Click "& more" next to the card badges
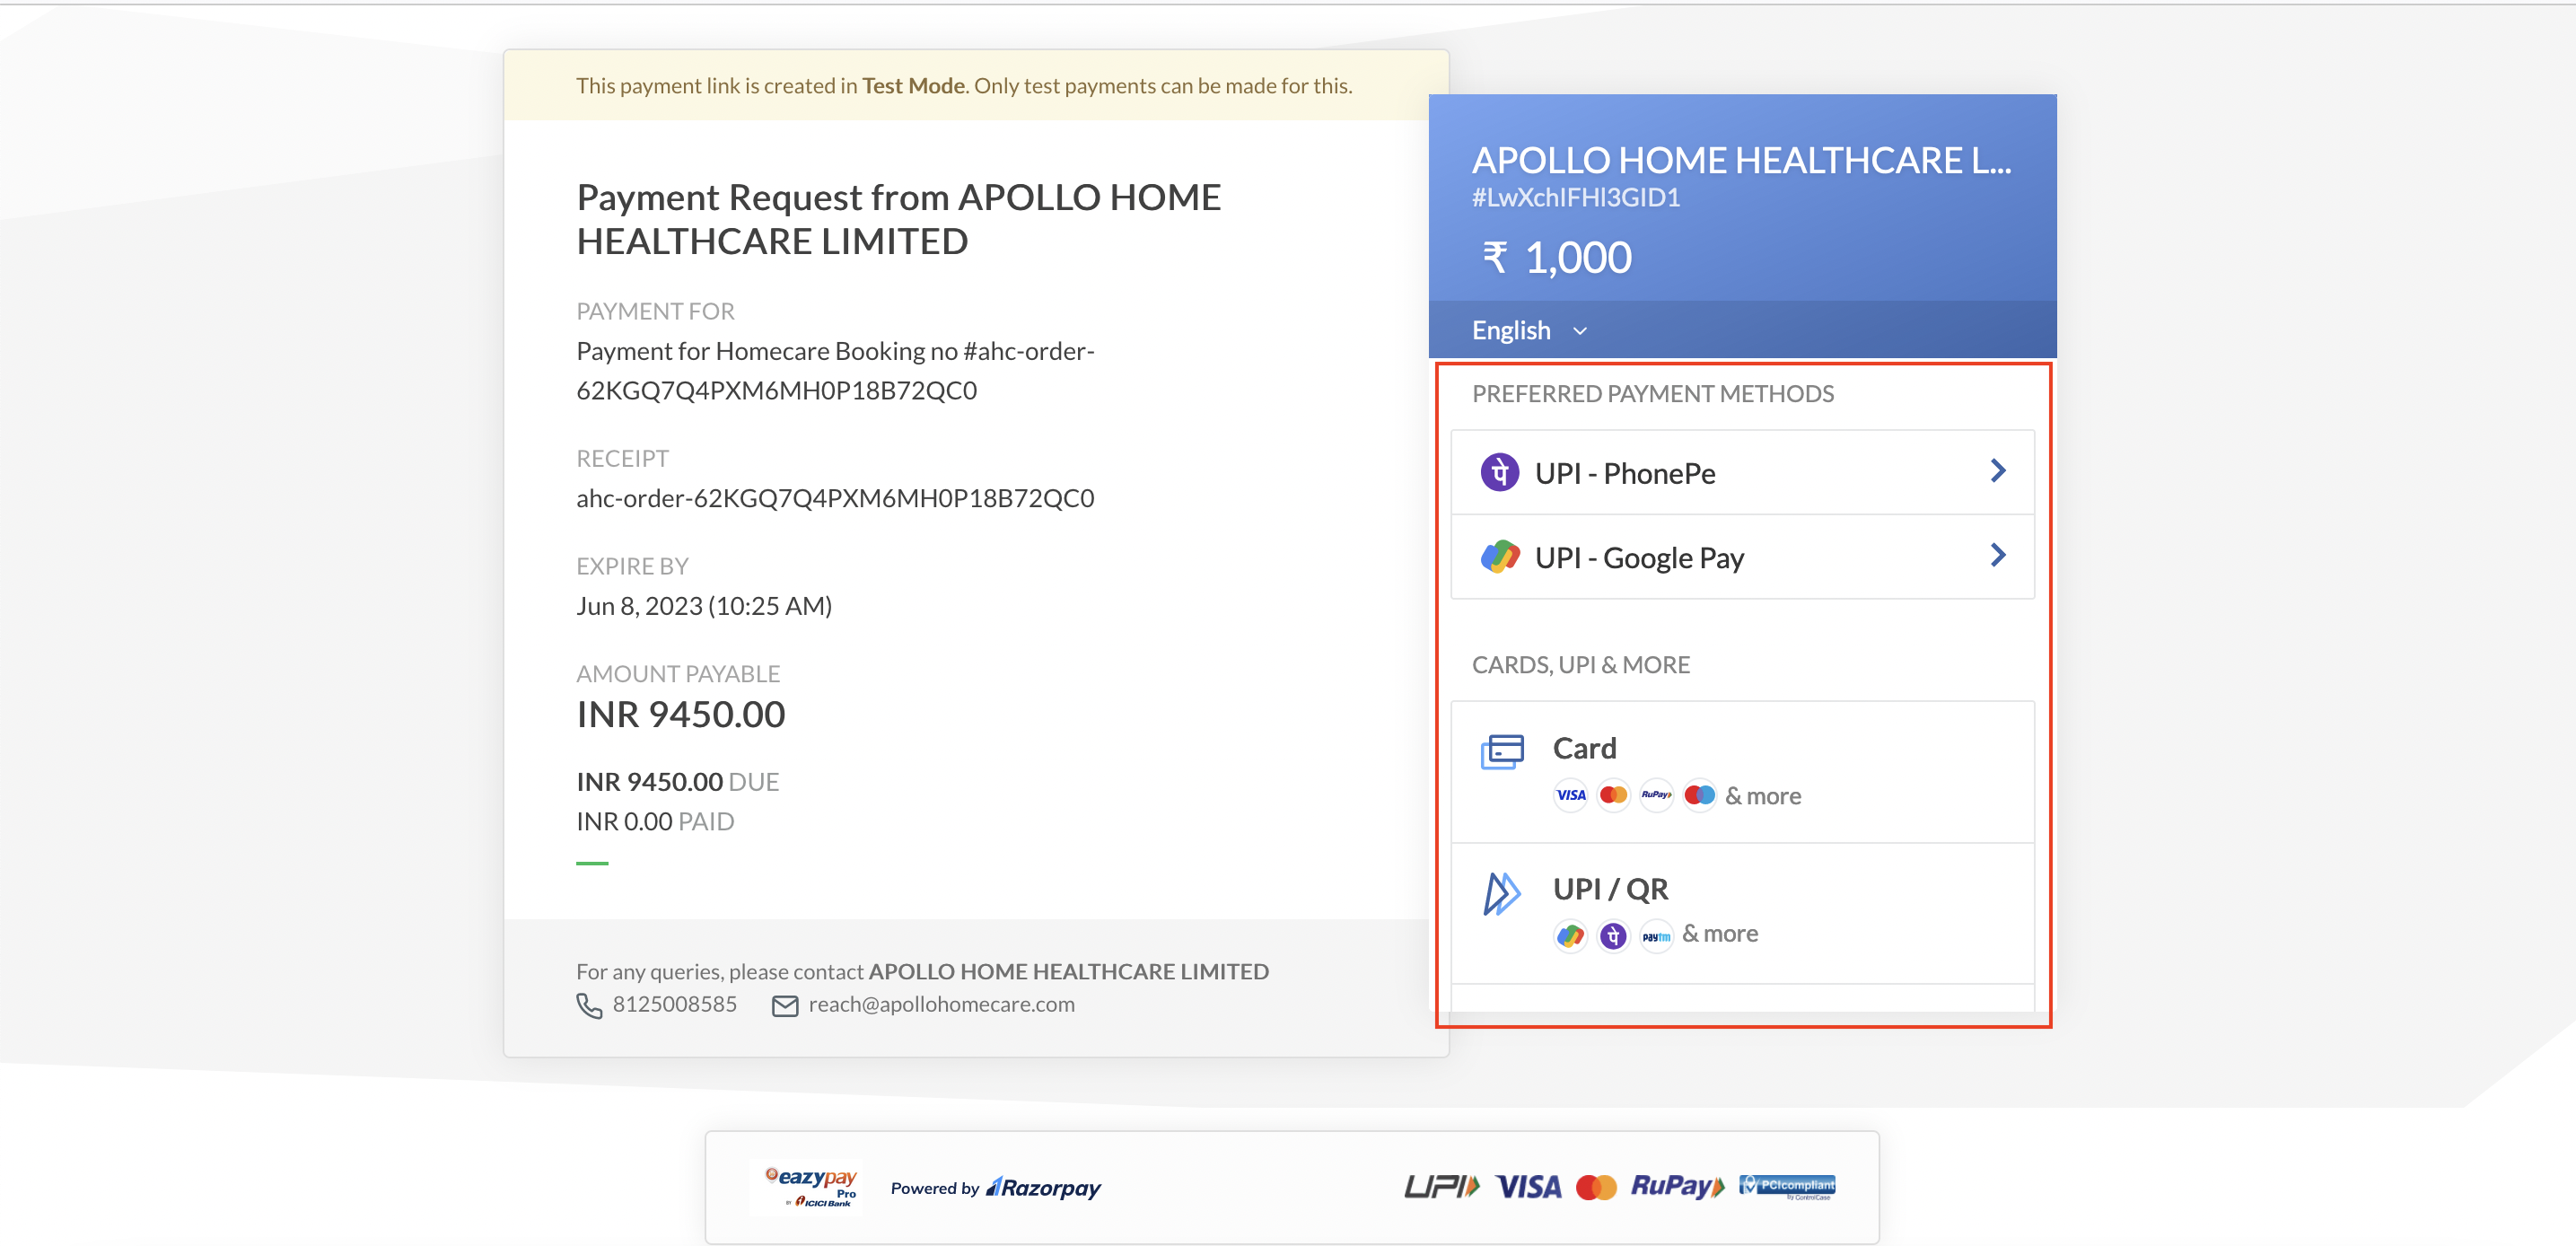 click(1762, 795)
